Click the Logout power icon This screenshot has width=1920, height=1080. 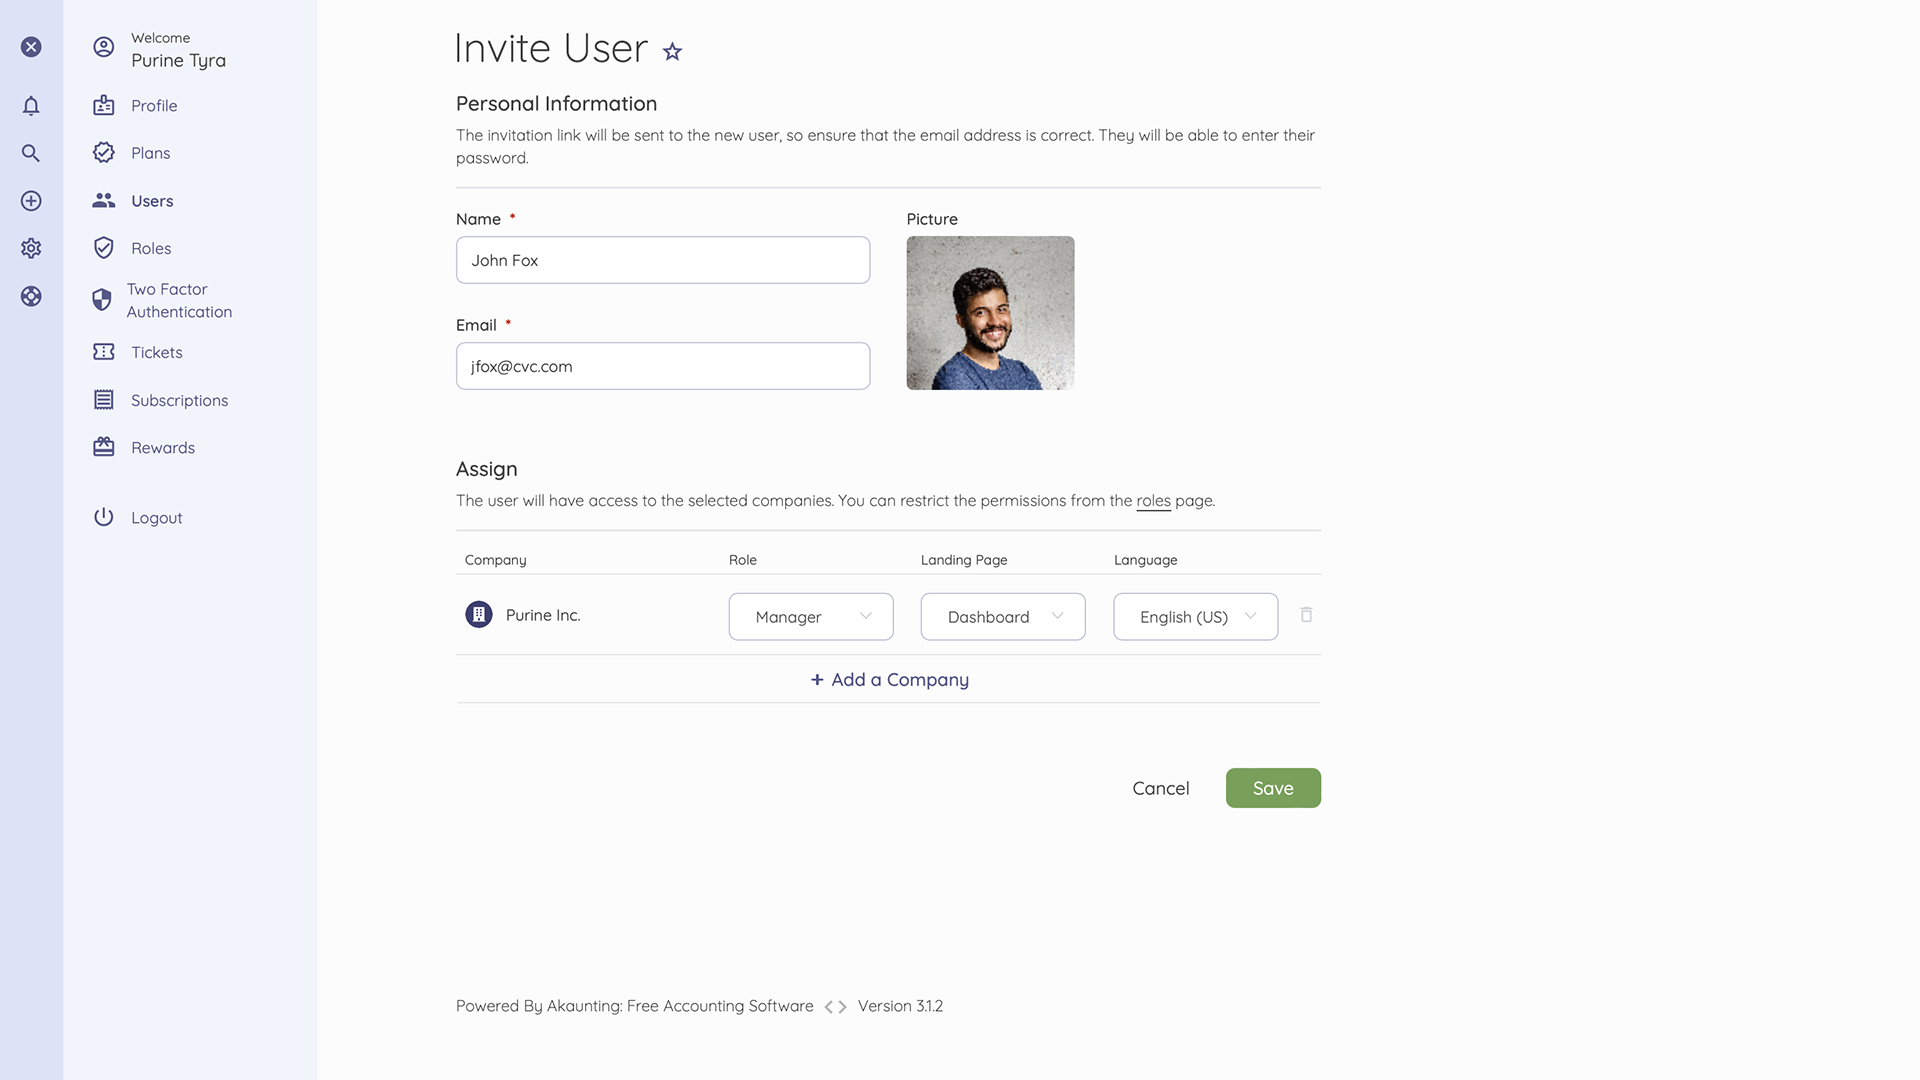click(104, 517)
